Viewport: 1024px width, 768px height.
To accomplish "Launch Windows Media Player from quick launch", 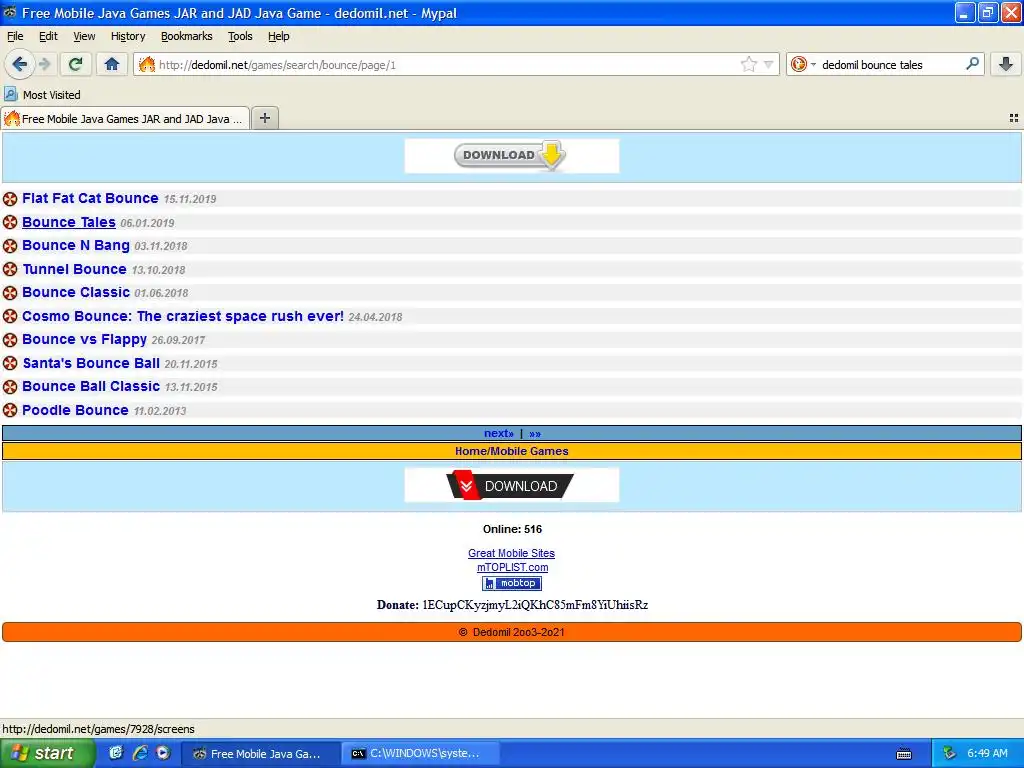I will [163, 753].
